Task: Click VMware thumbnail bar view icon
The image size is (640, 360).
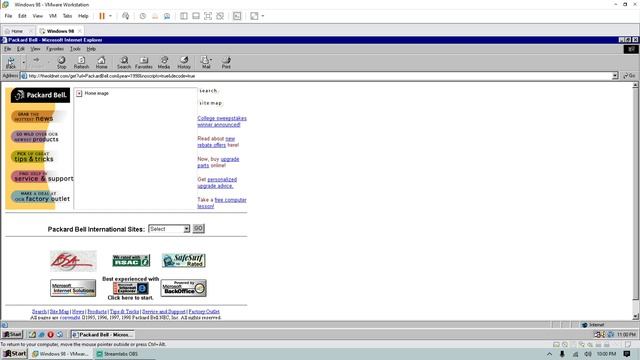Action: (x=196, y=16)
